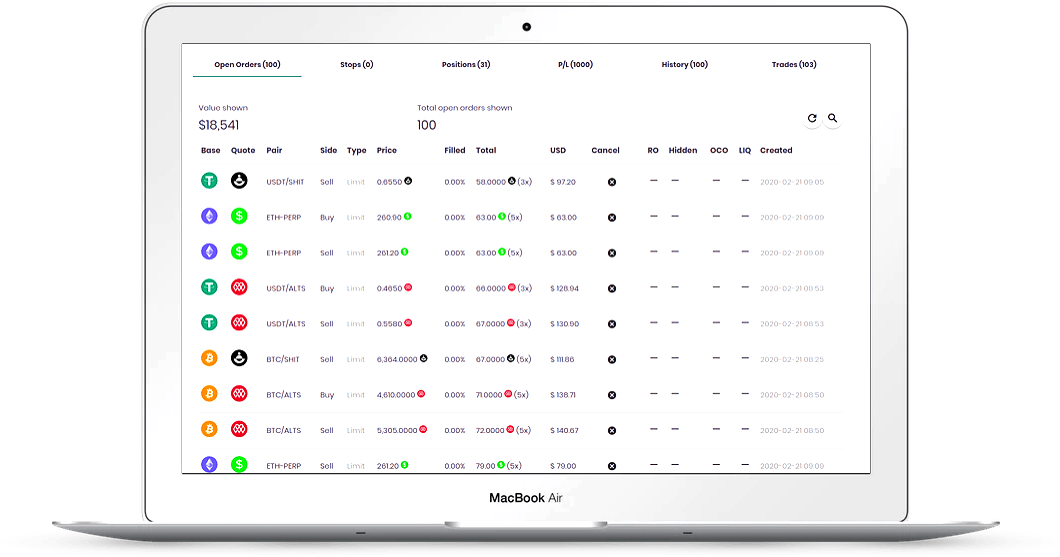Click the Bitcoin icon in BTC/ALTS Buy row
This screenshot has width=1060, height=557.
tap(210, 393)
